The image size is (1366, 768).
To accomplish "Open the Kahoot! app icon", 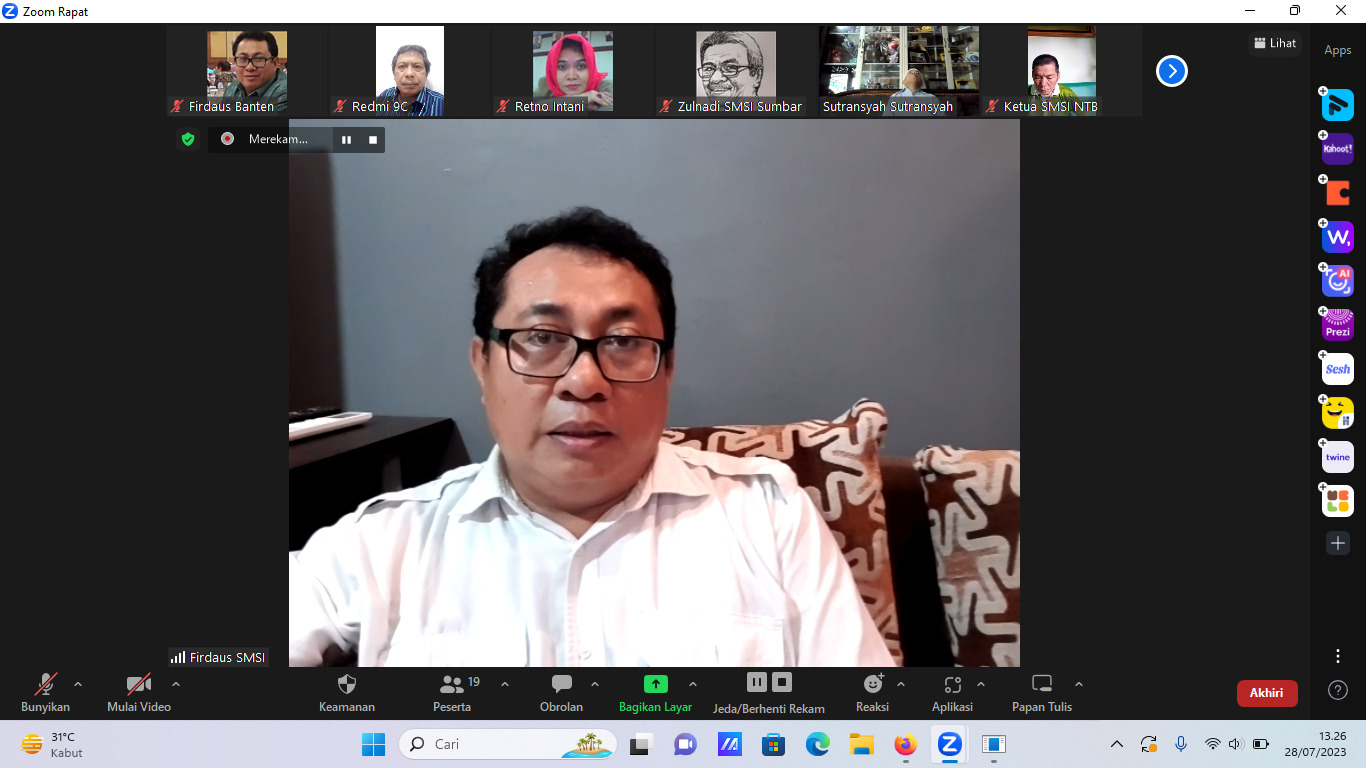I will (1338, 149).
